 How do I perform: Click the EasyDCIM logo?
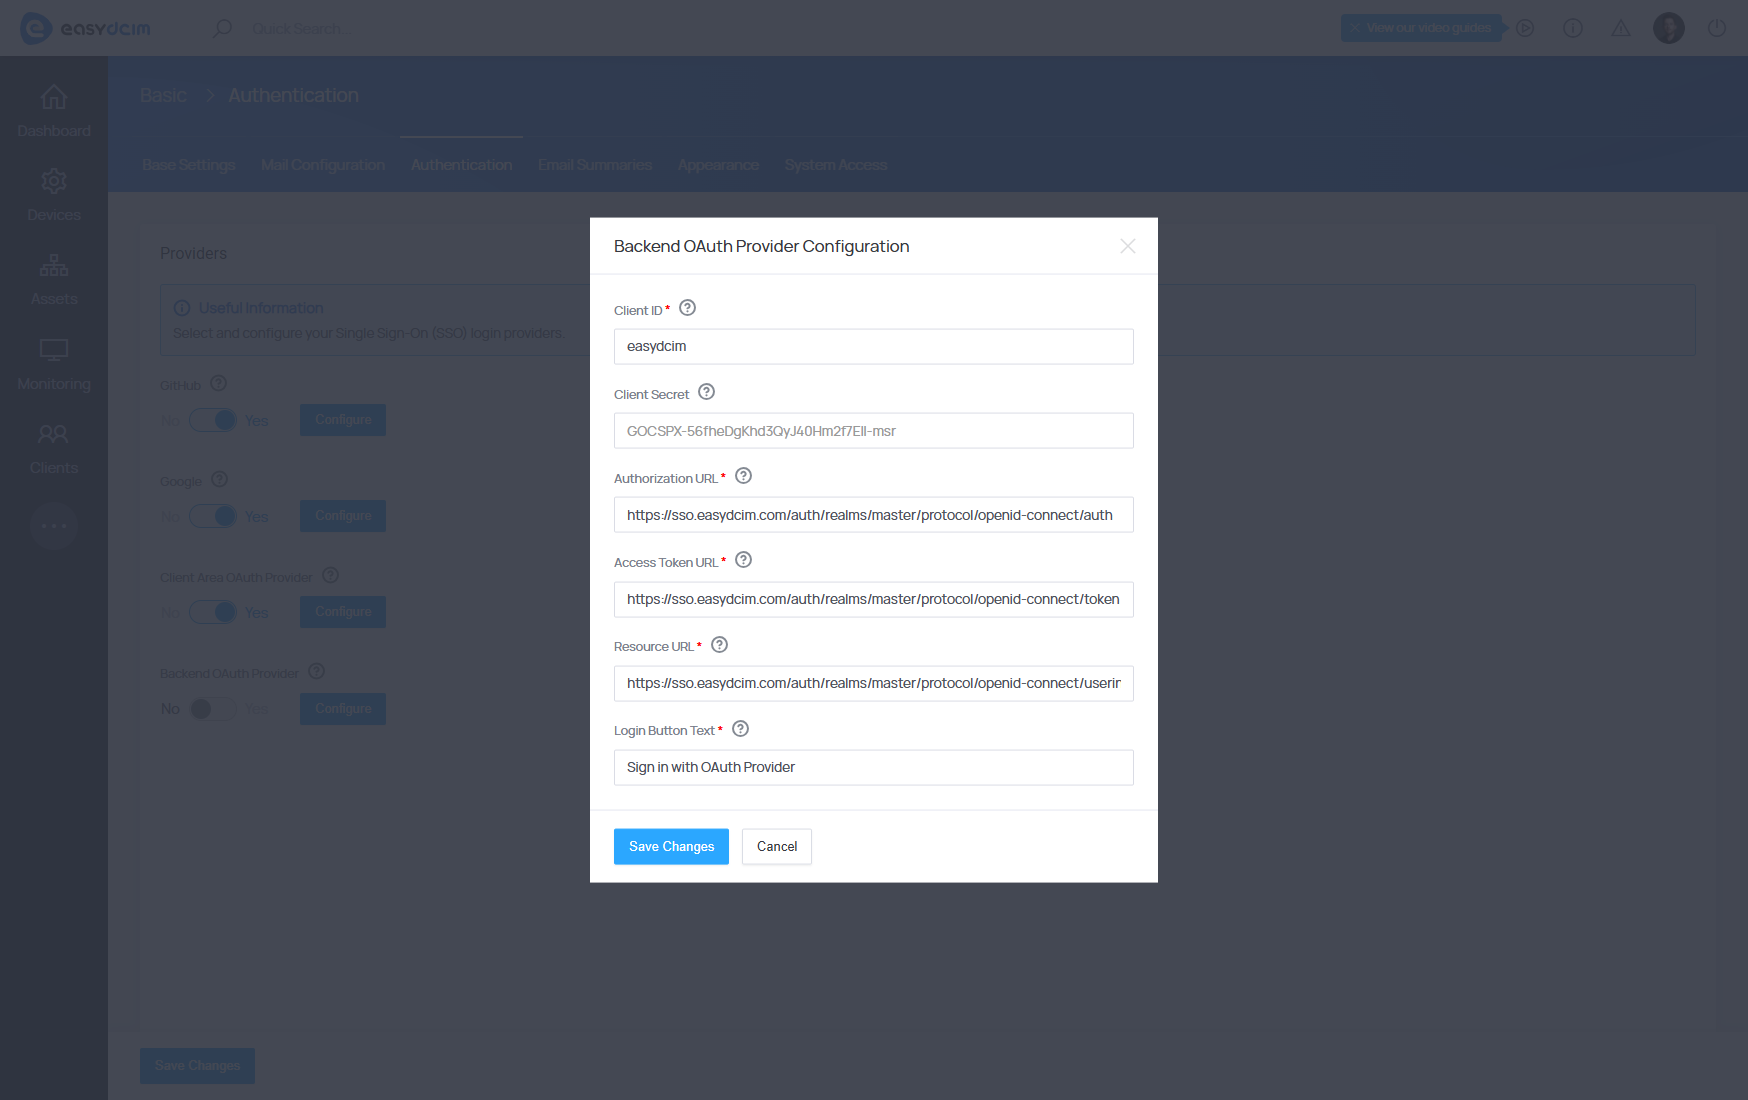click(x=86, y=28)
